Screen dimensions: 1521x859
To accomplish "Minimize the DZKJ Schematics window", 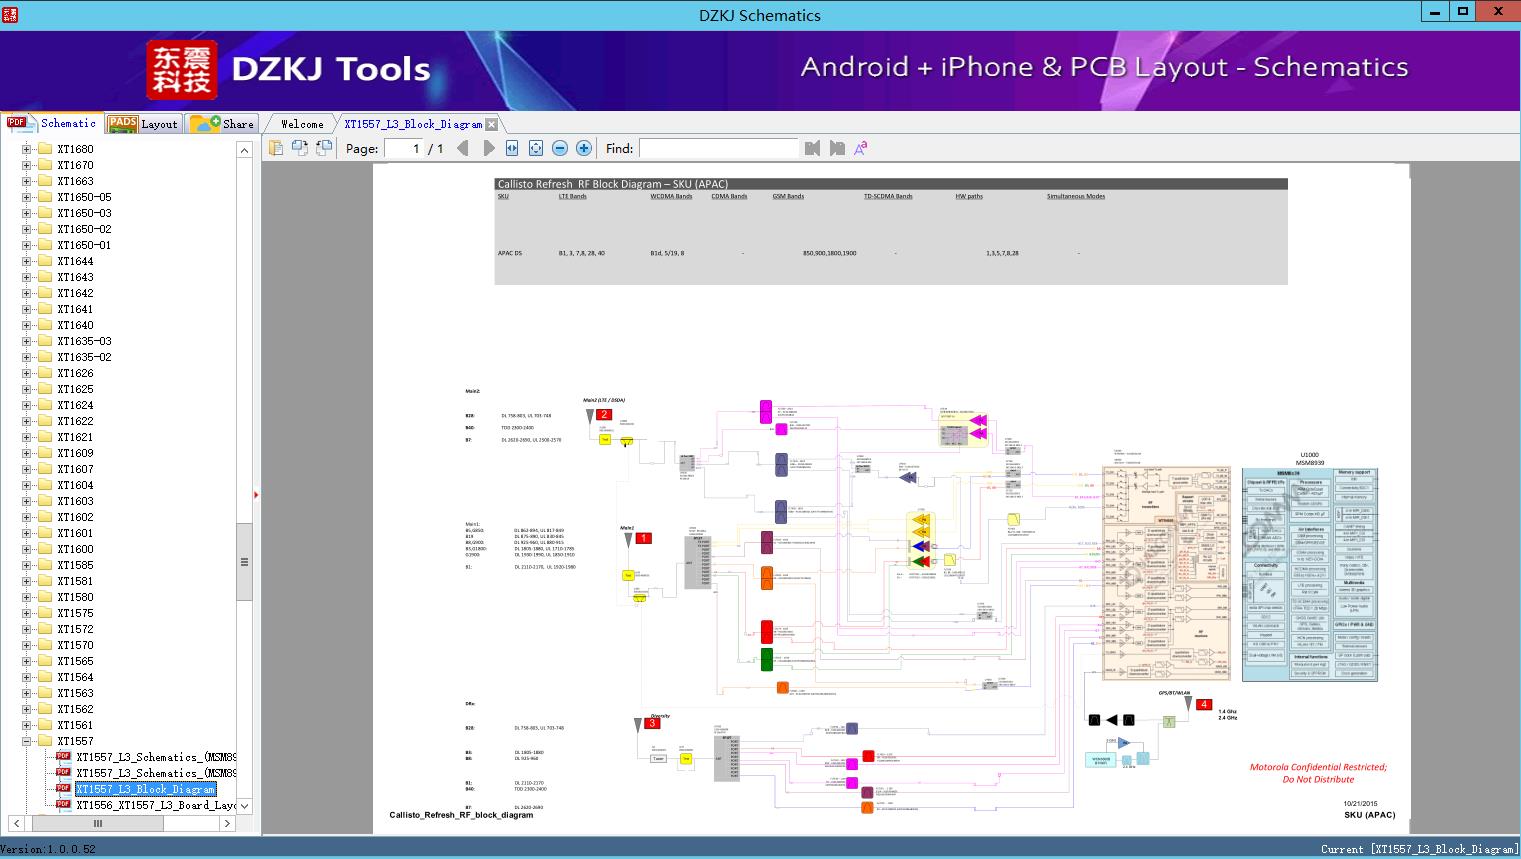I will point(1435,12).
